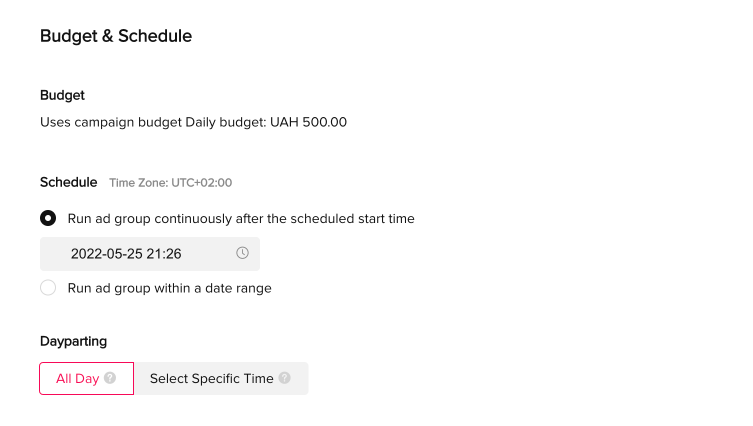The image size is (753, 426).
Task: Choose the All Day dayparting option
Action: click(x=86, y=378)
